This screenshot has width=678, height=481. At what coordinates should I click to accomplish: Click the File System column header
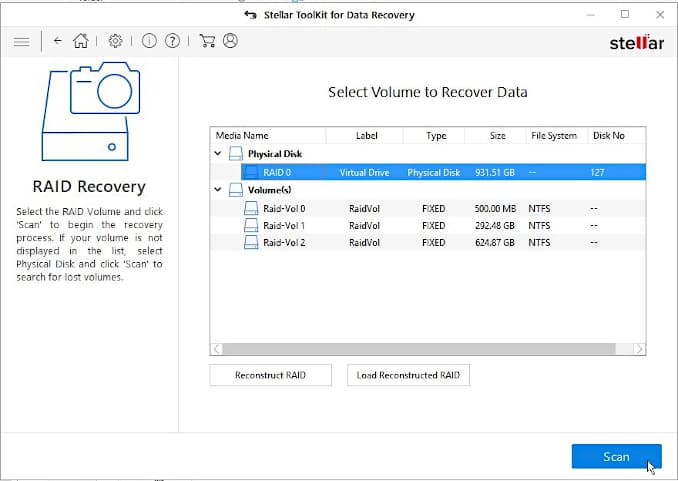557,135
